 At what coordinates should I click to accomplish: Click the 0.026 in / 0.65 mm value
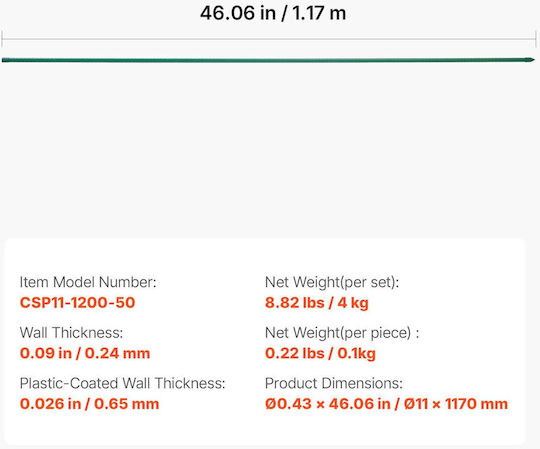[x=90, y=404]
